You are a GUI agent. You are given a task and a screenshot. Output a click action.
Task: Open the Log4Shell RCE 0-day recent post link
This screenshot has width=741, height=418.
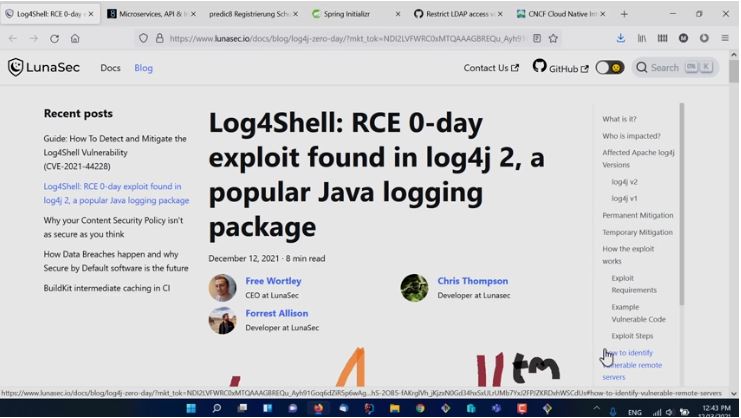(116, 193)
